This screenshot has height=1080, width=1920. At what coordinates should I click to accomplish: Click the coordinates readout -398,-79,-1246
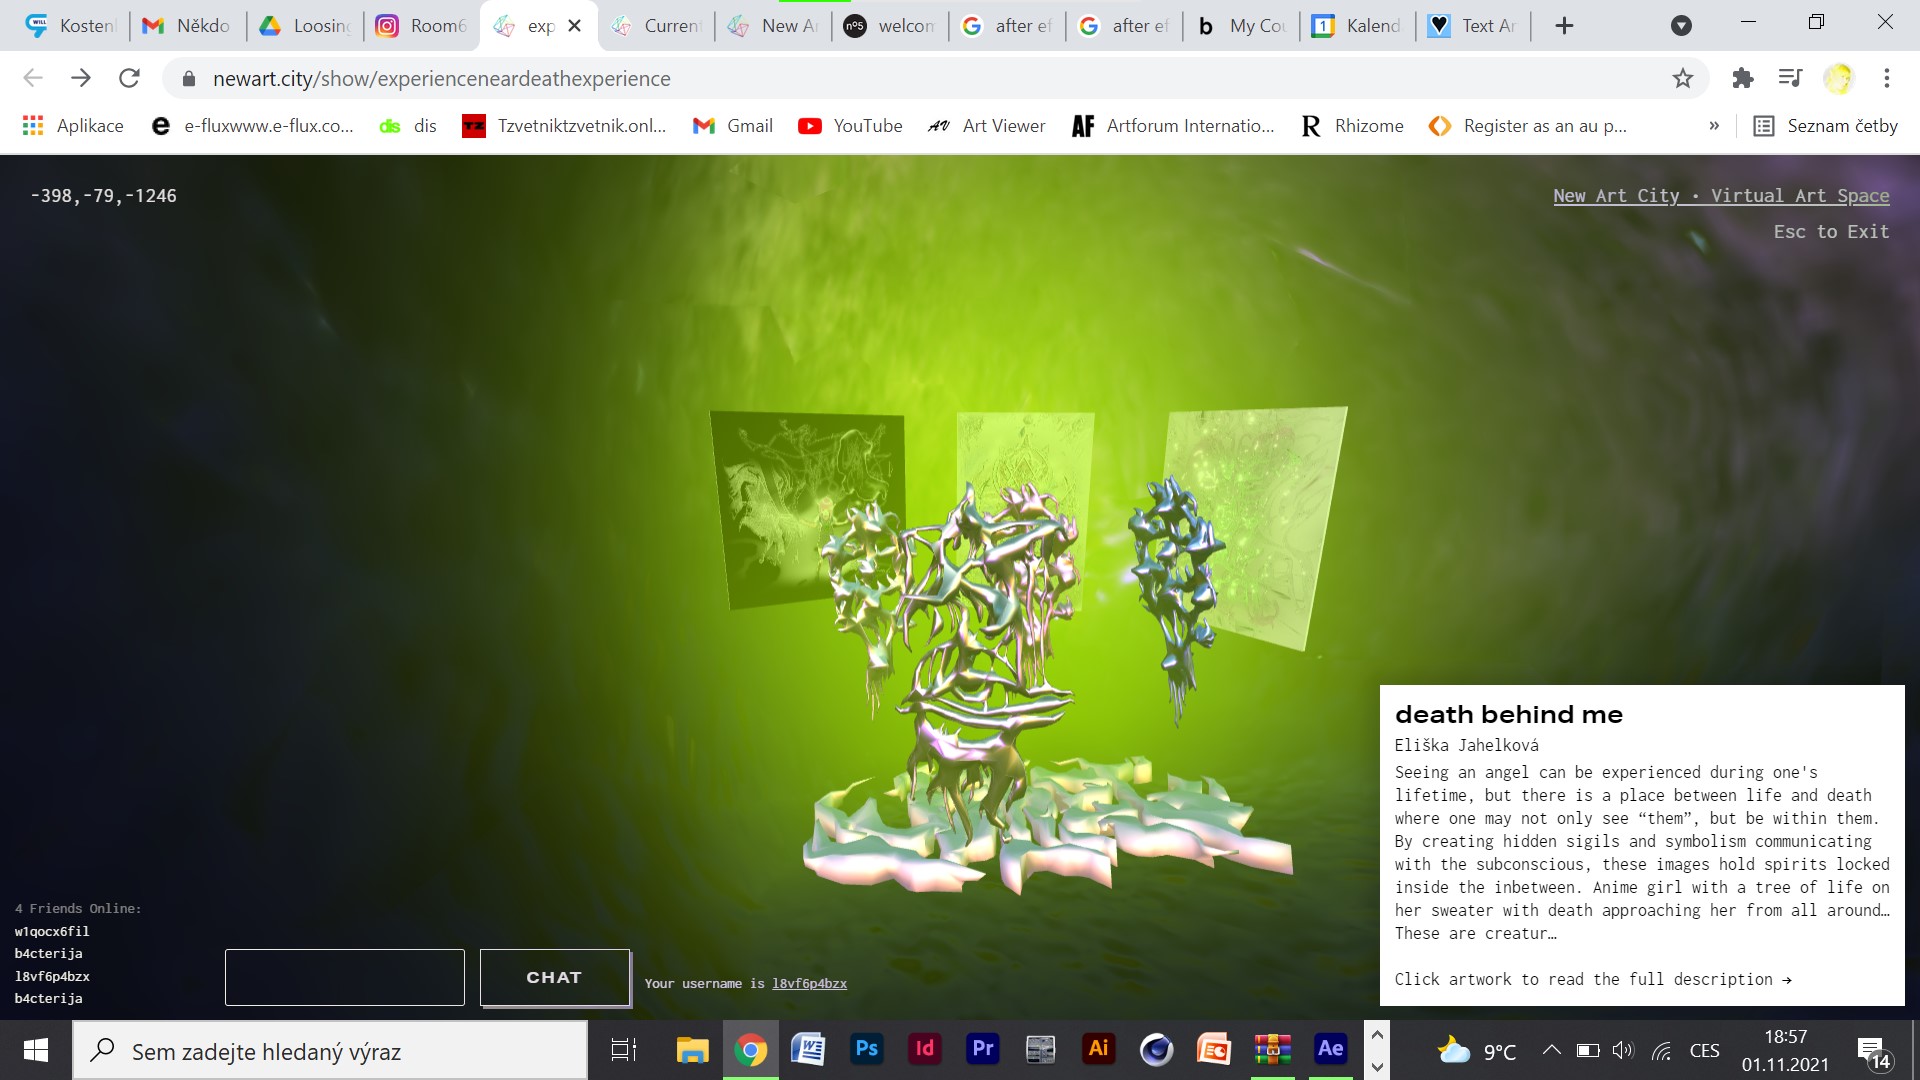pyautogui.click(x=103, y=196)
